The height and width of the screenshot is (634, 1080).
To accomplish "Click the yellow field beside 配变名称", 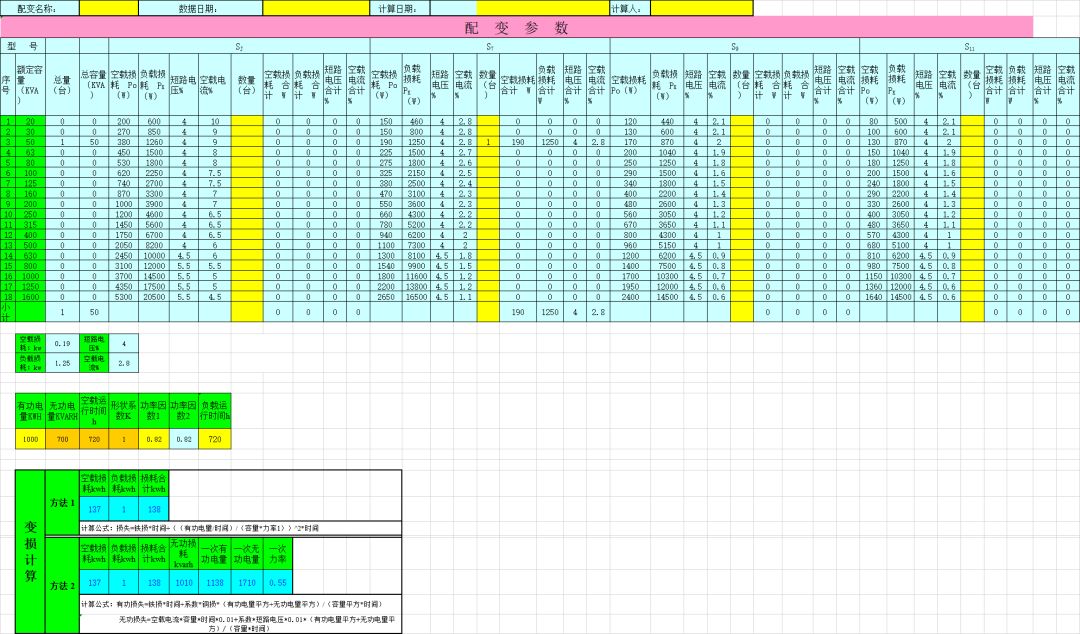I will (x=109, y=9).
